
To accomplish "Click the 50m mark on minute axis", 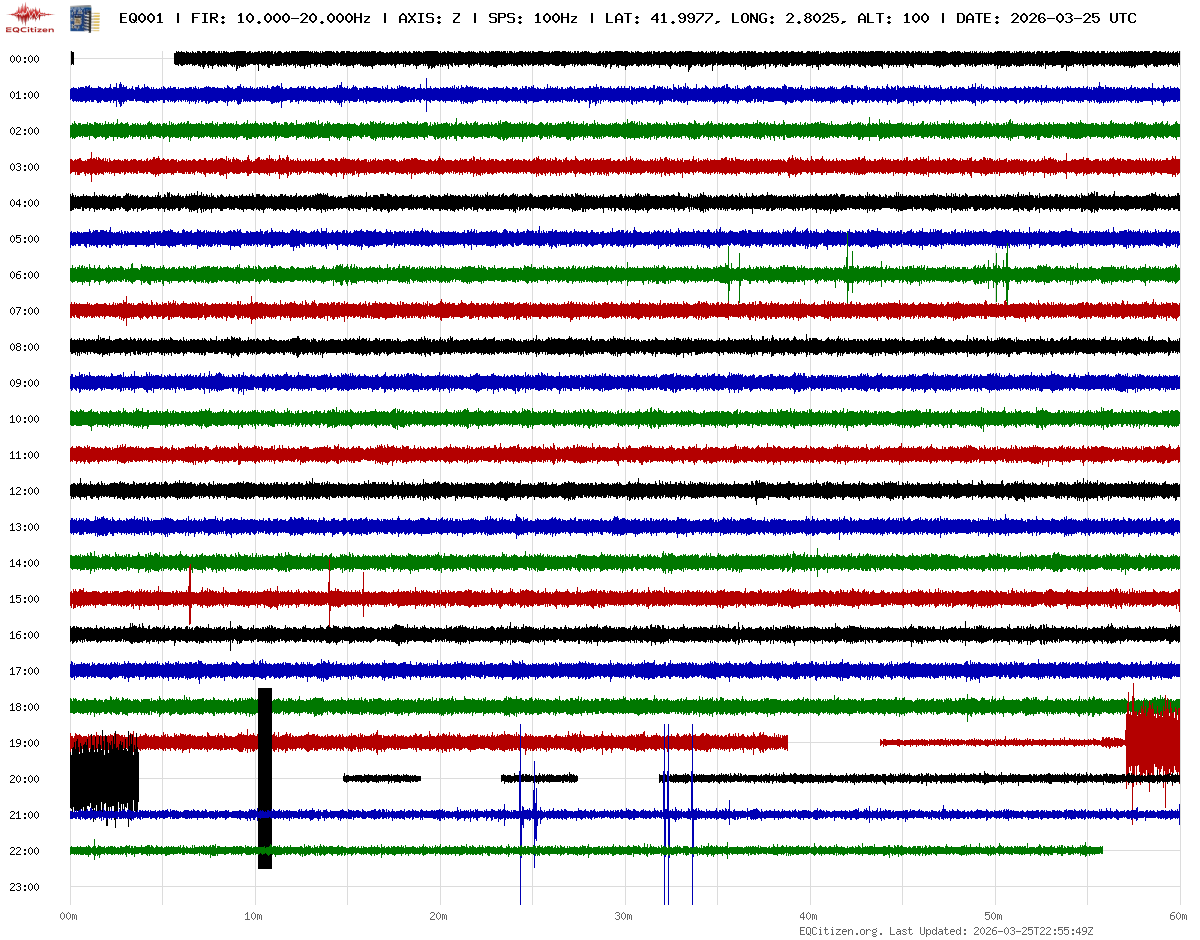I will [x=993, y=916].
